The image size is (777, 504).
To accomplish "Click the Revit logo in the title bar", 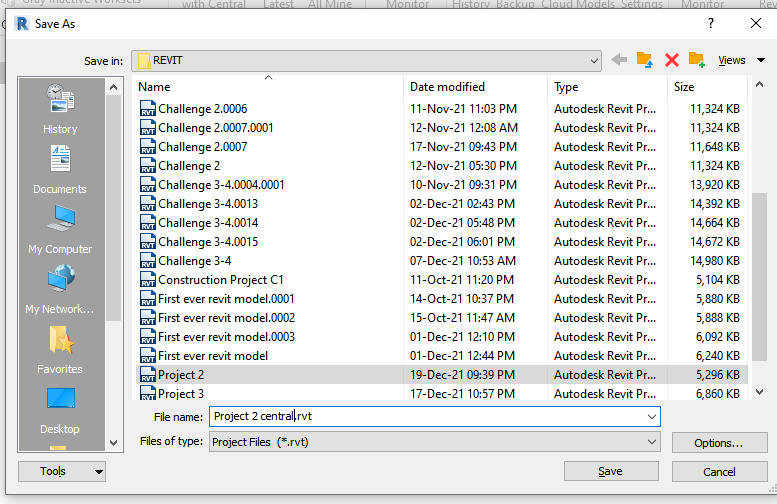I will click(22, 23).
